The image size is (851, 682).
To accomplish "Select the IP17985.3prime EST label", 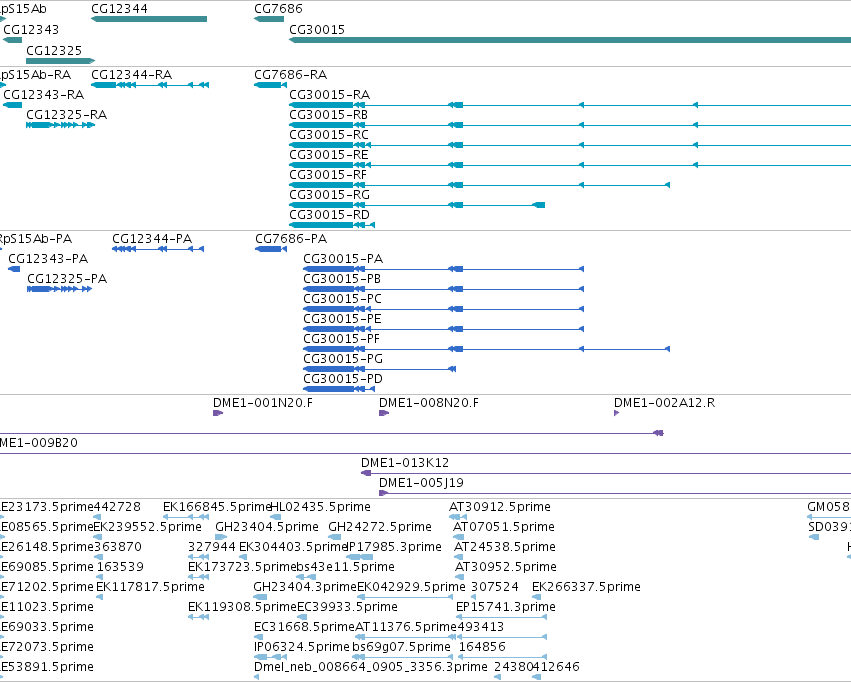I will point(394,547).
